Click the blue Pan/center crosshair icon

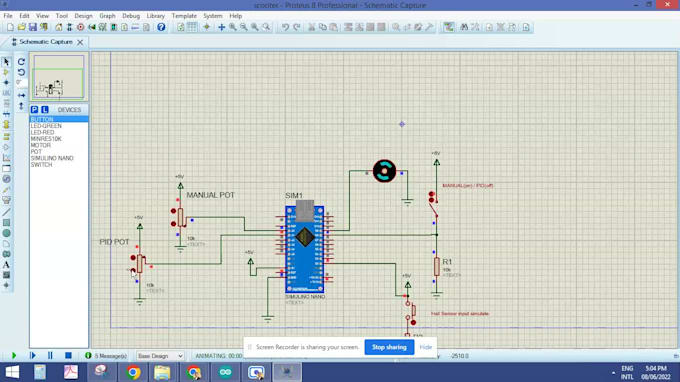(x=221, y=27)
